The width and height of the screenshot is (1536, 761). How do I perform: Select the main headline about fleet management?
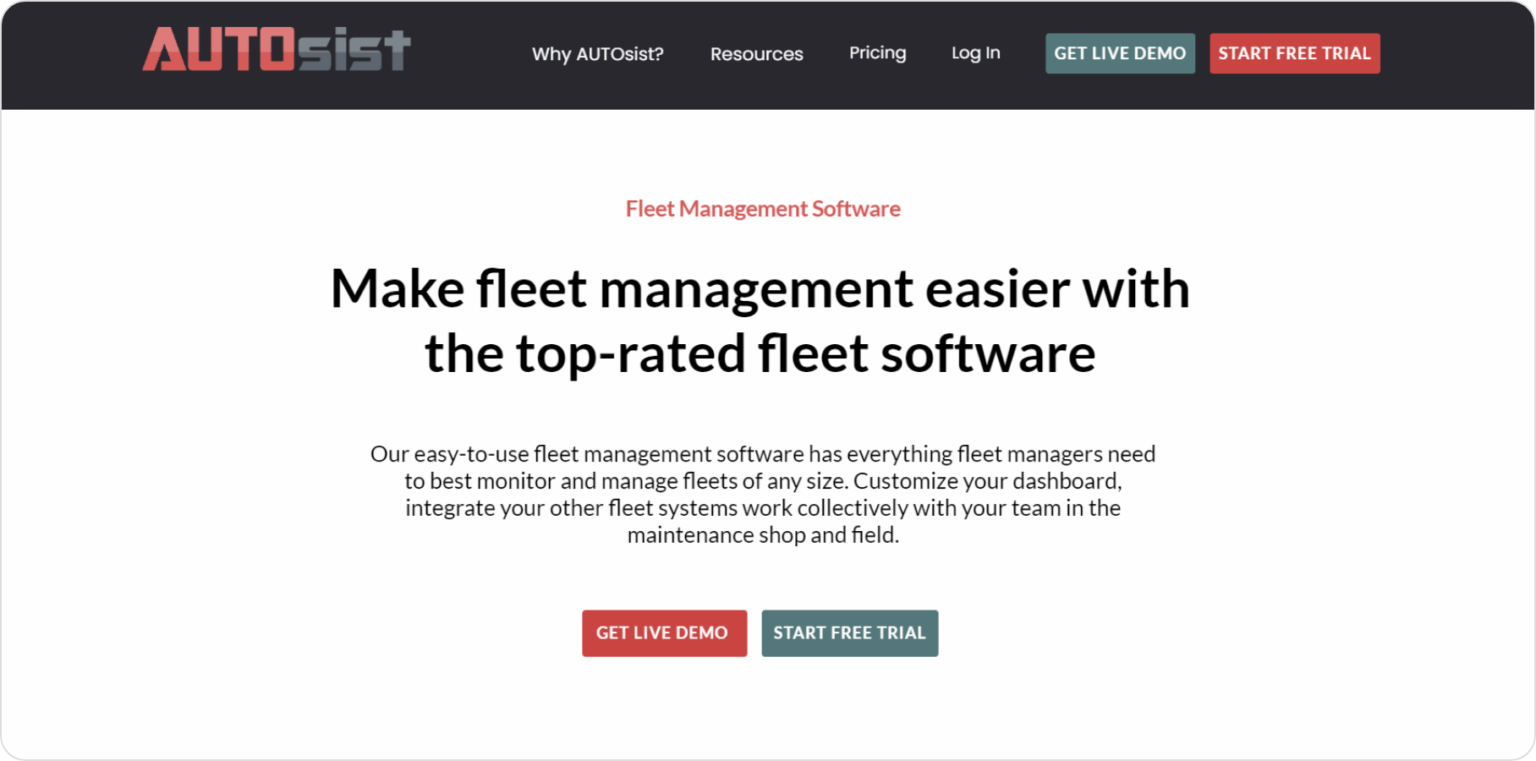761,320
